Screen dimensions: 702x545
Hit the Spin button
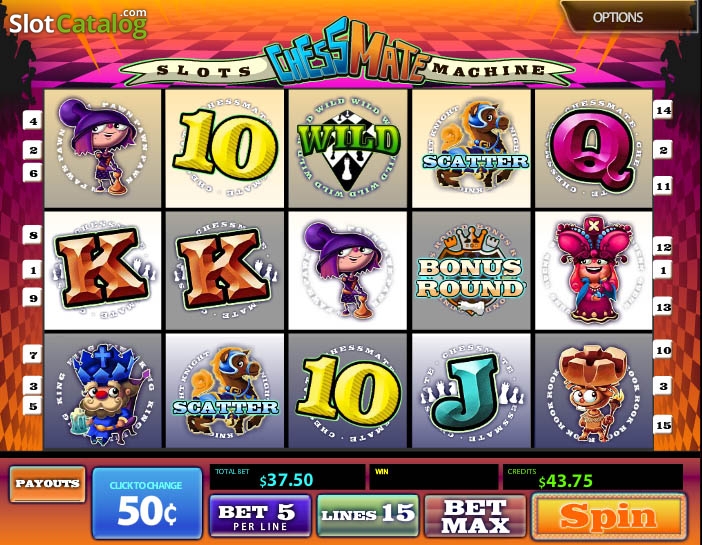pos(609,516)
